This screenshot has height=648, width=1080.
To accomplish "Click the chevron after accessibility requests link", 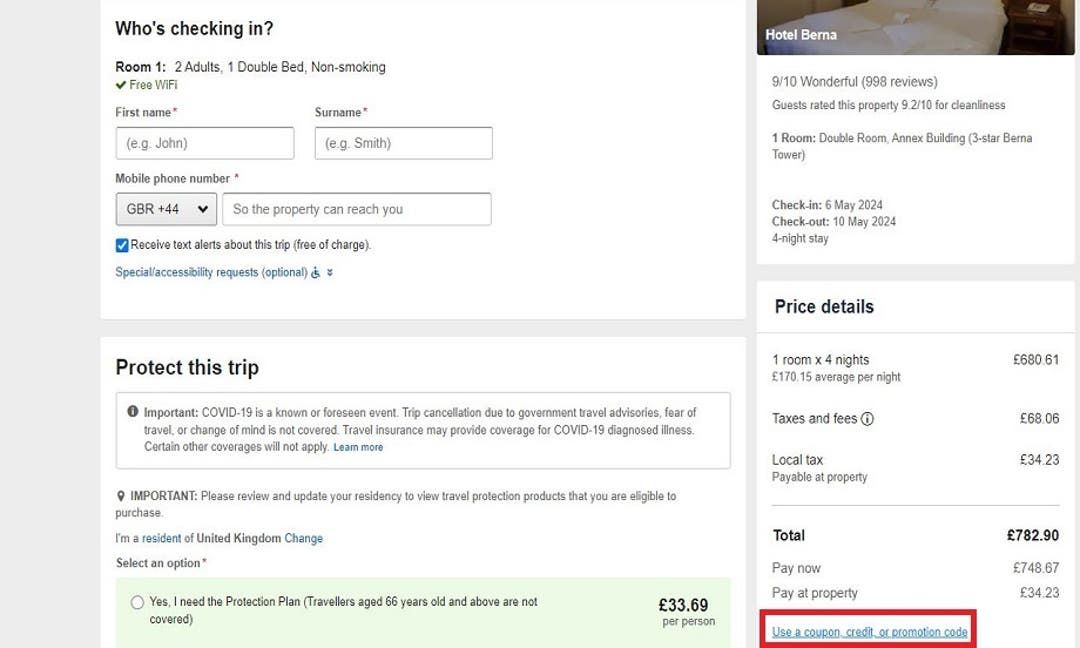I will tap(330, 272).
